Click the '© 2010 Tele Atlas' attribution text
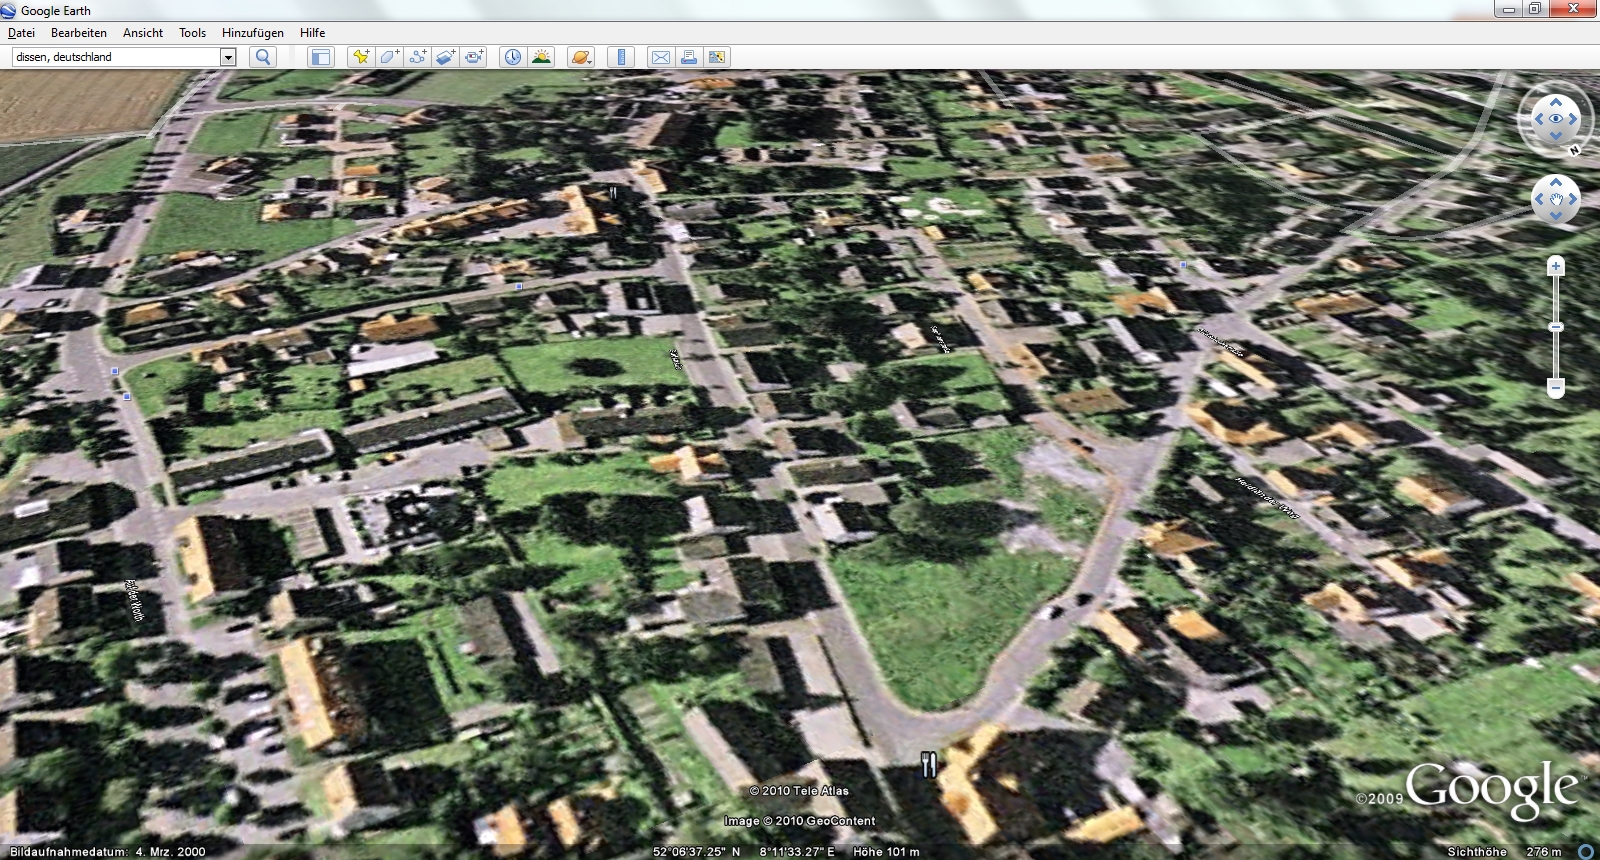The image size is (1600, 860). point(799,791)
